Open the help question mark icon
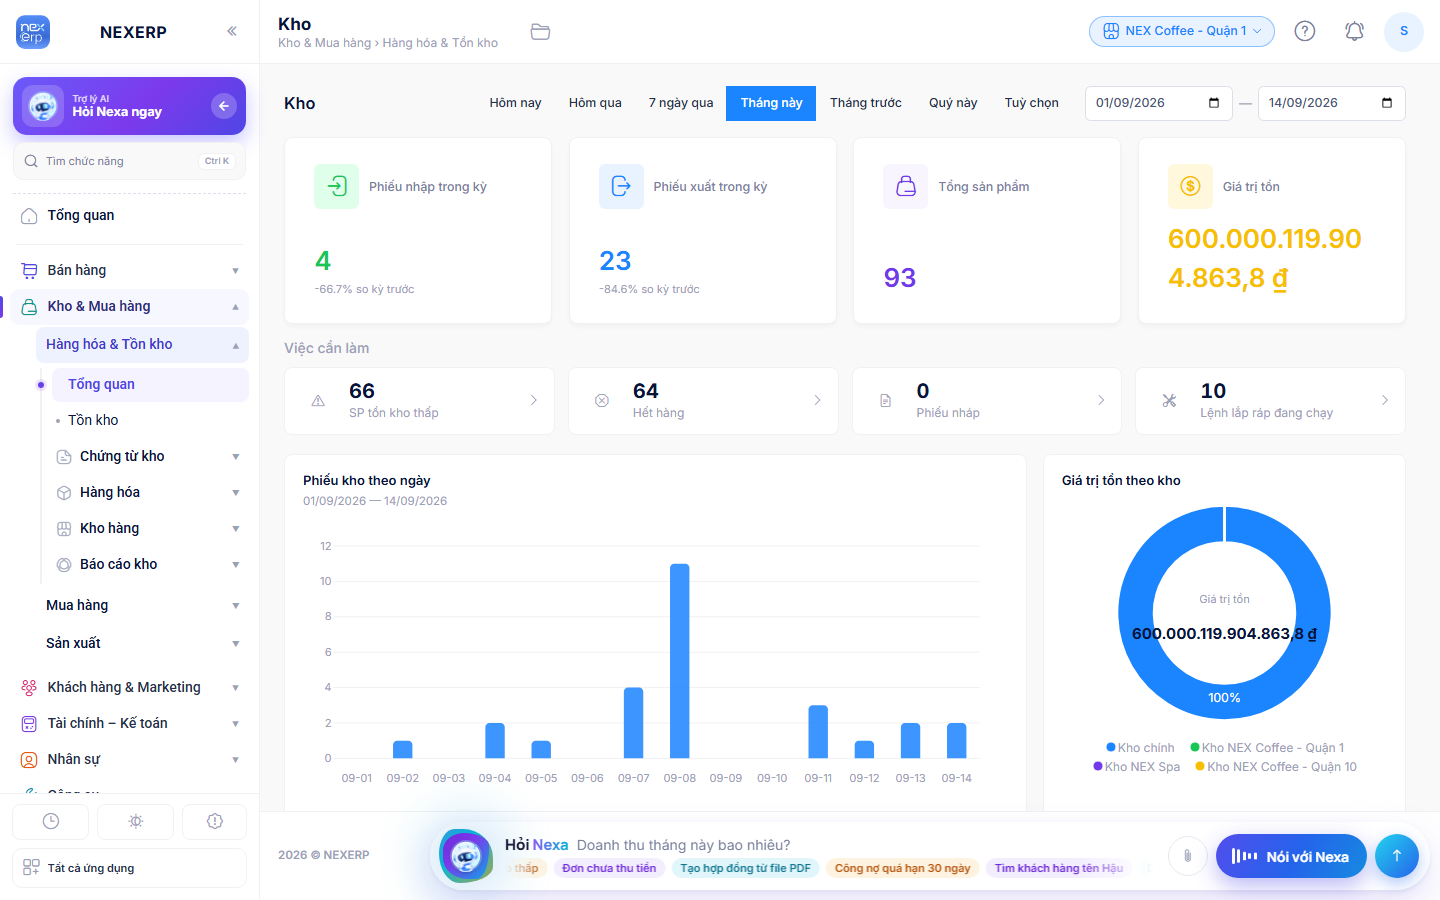 1305,31
